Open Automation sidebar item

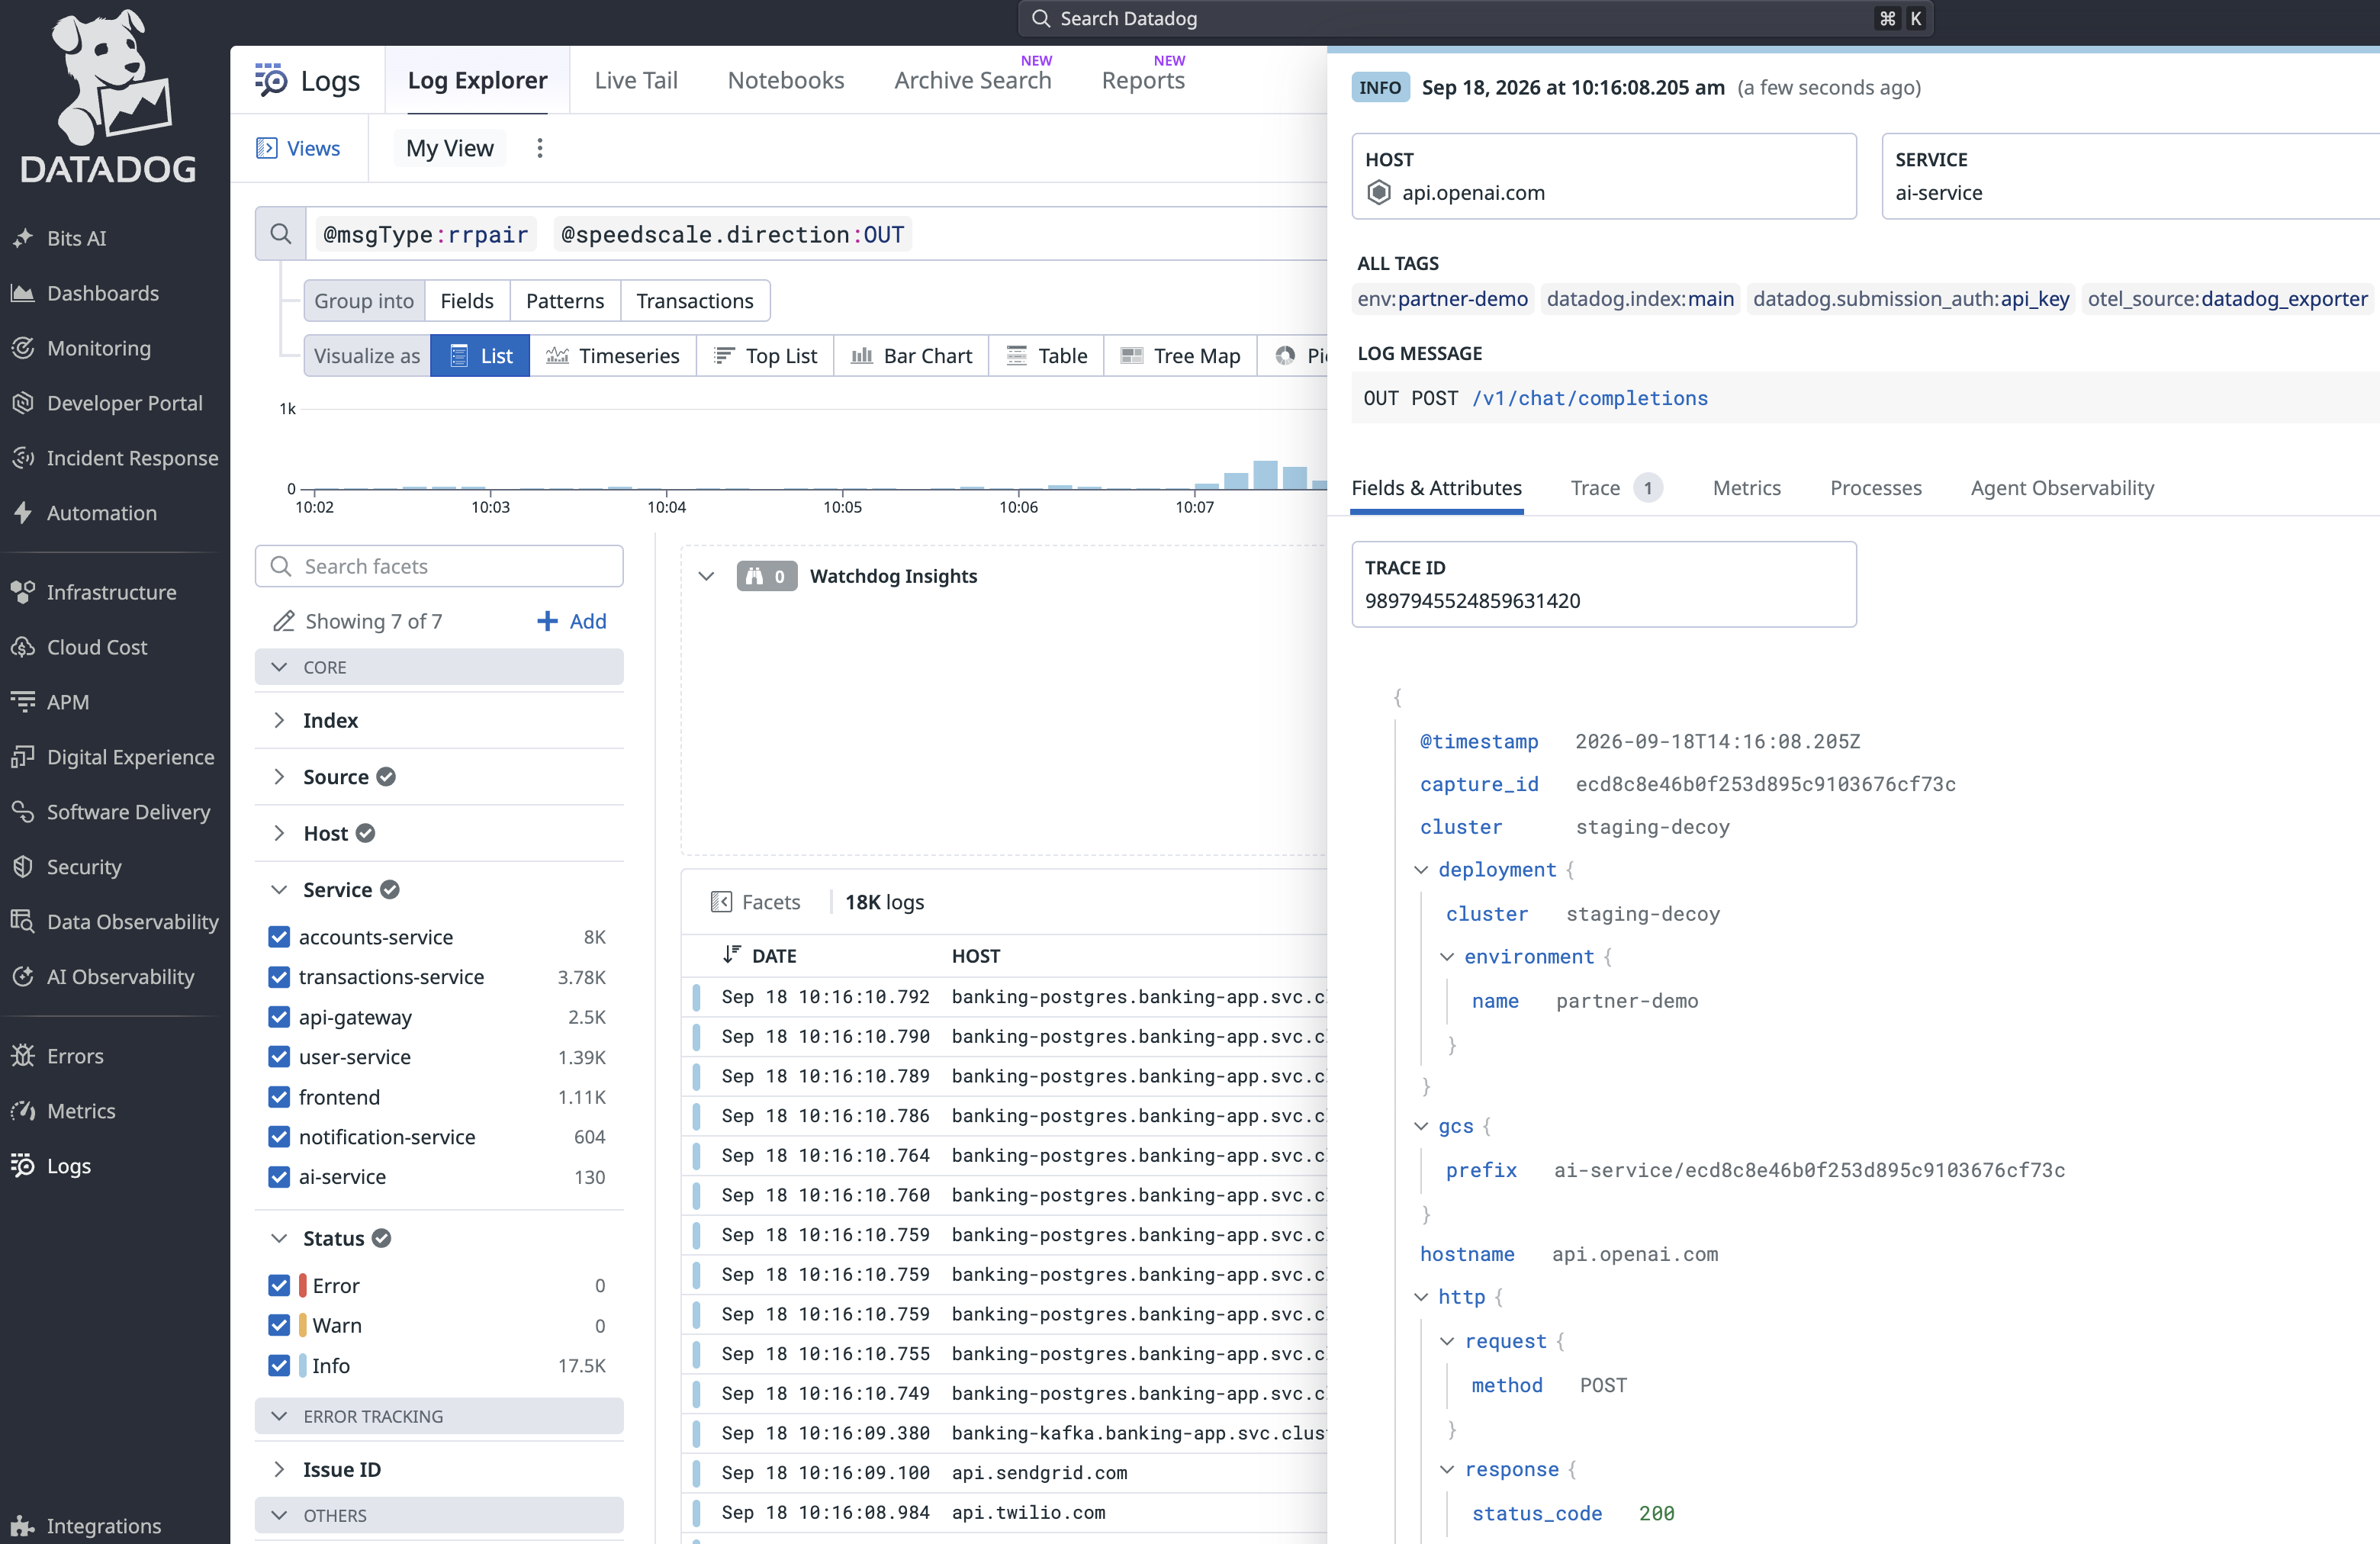(85, 513)
